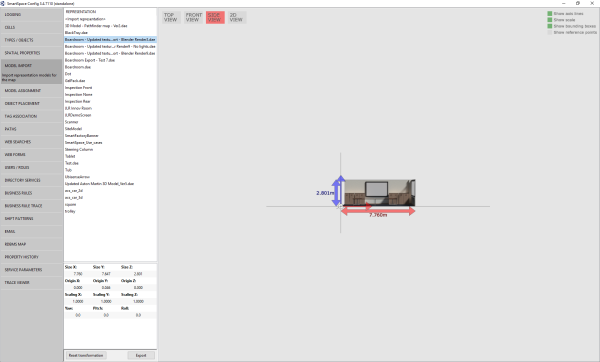Click the blue vertical height arrow
Viewport: 600px width, 362px height.
tap(337, 191)
